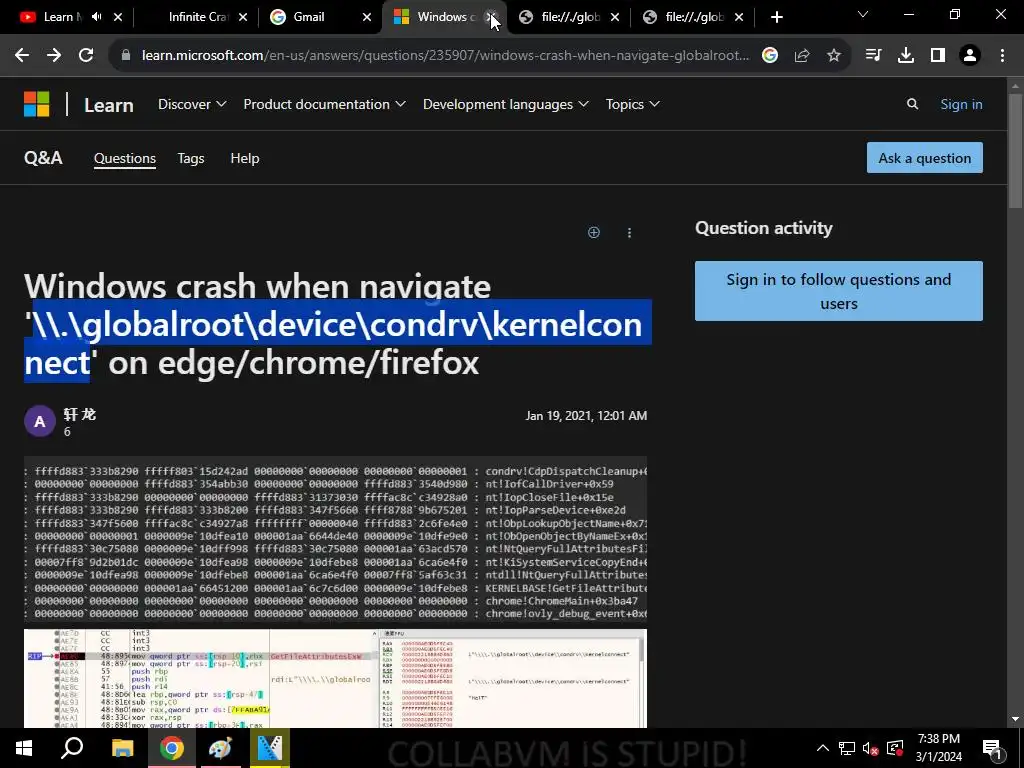Go back to the previous page
This screenshot has width=1024, height=768.
coord(22,56)
